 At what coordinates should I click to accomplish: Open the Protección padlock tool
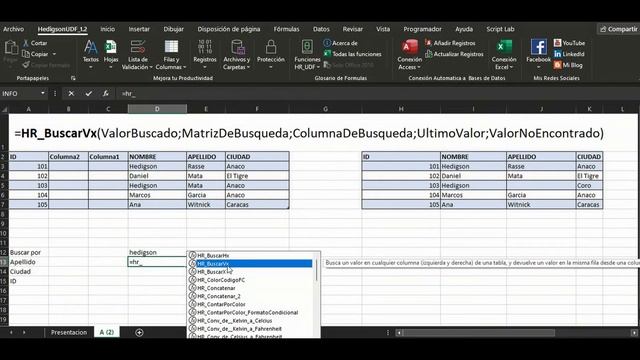(271, 55)
